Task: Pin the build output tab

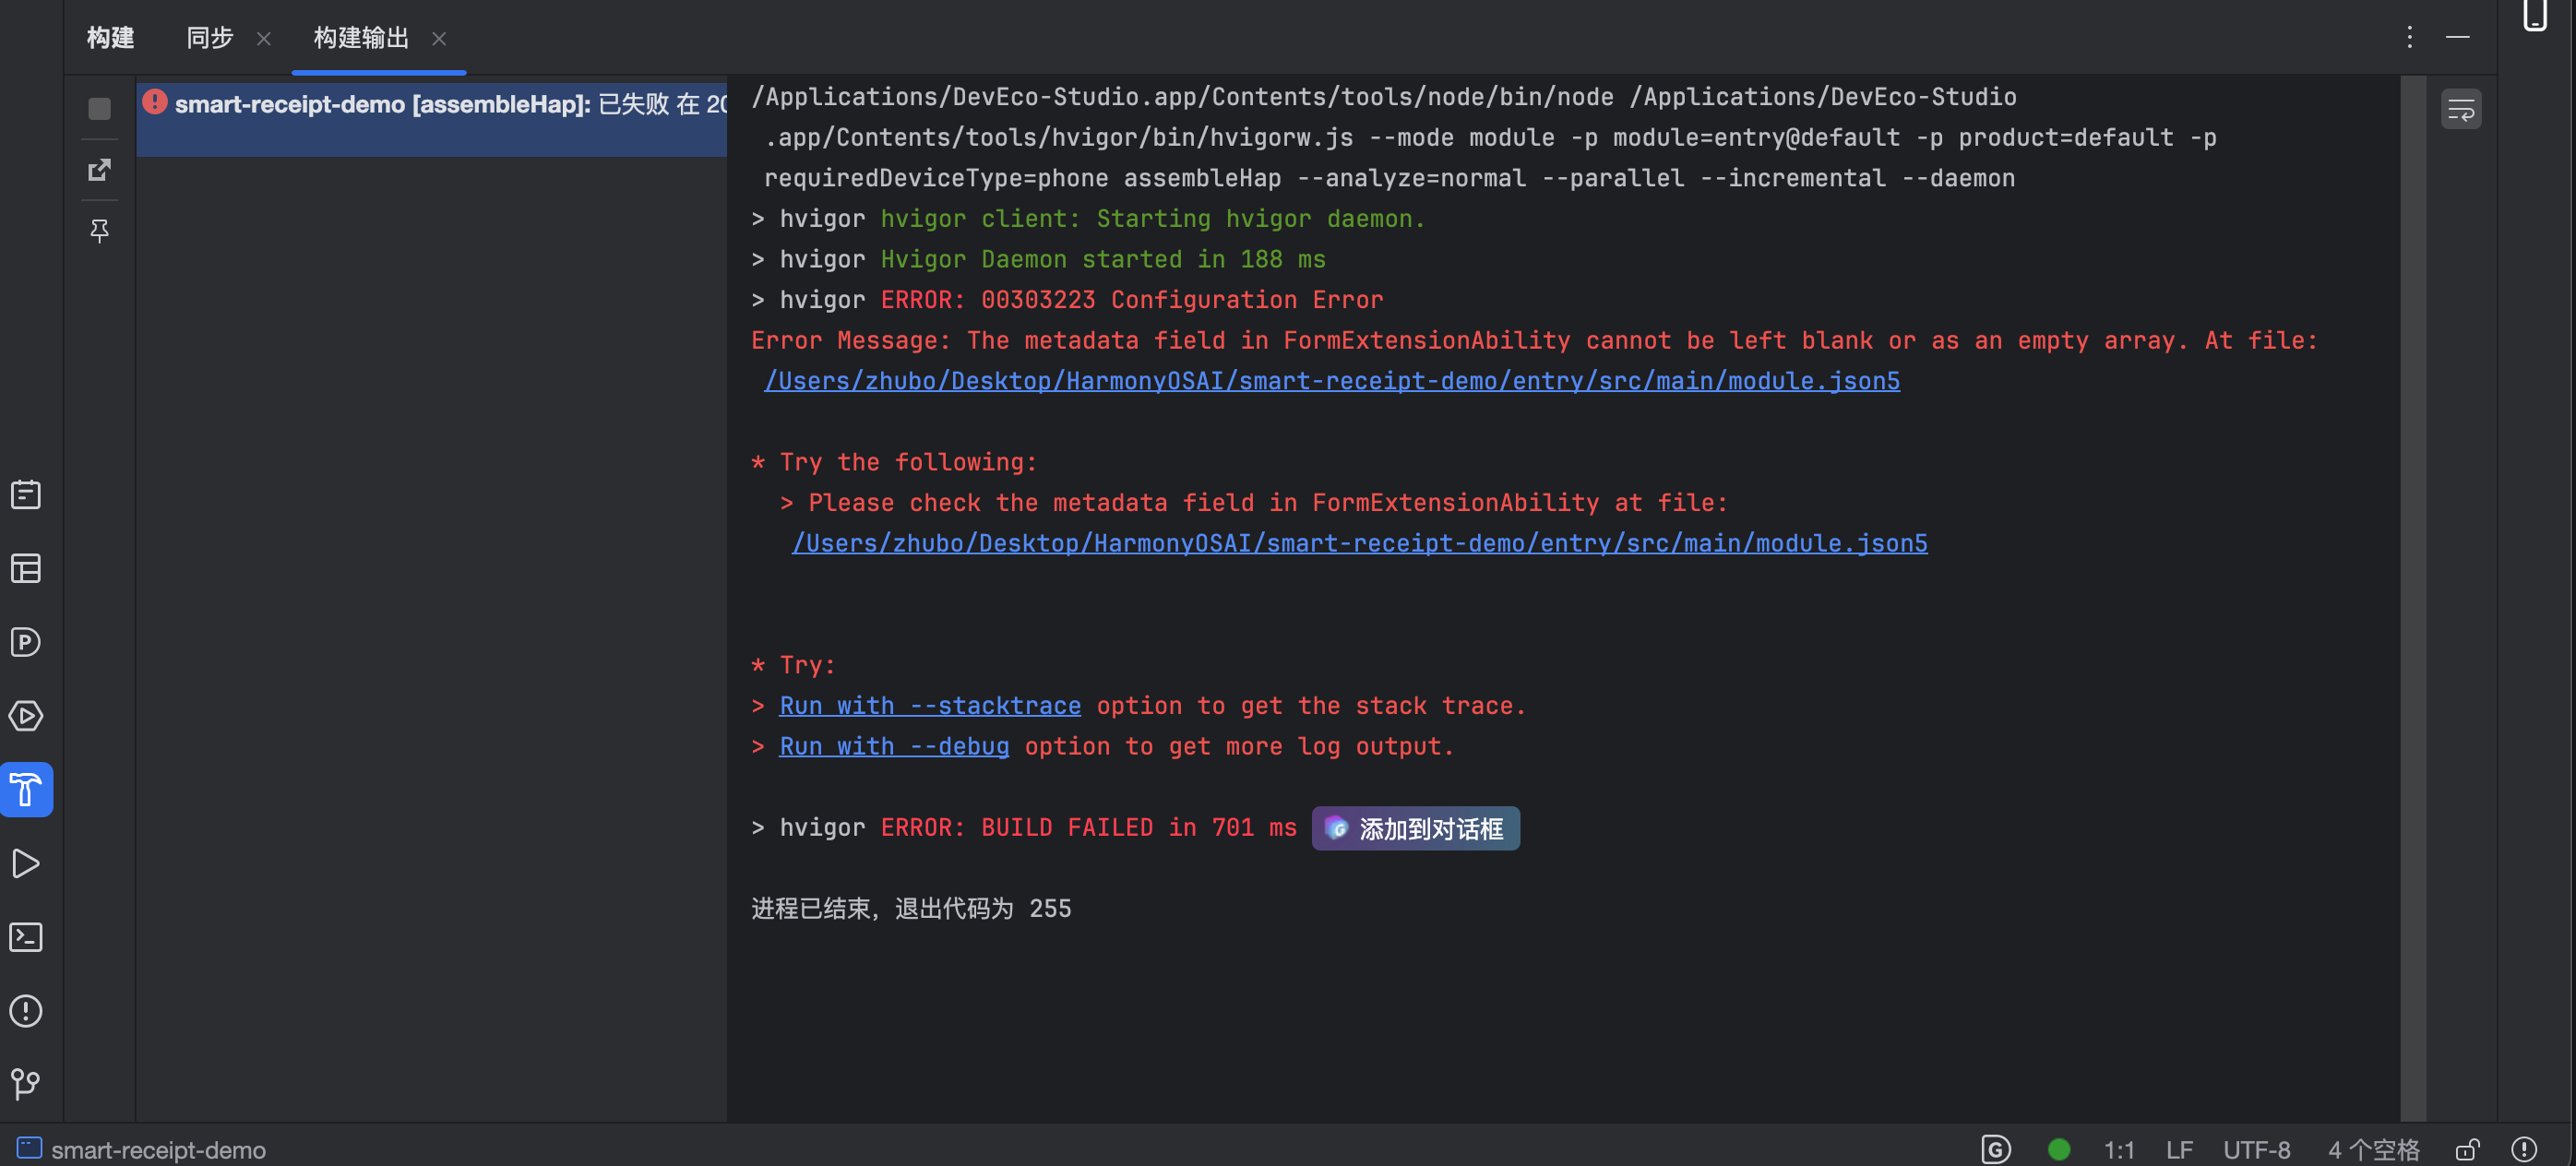Action: [x=99, y=231]
